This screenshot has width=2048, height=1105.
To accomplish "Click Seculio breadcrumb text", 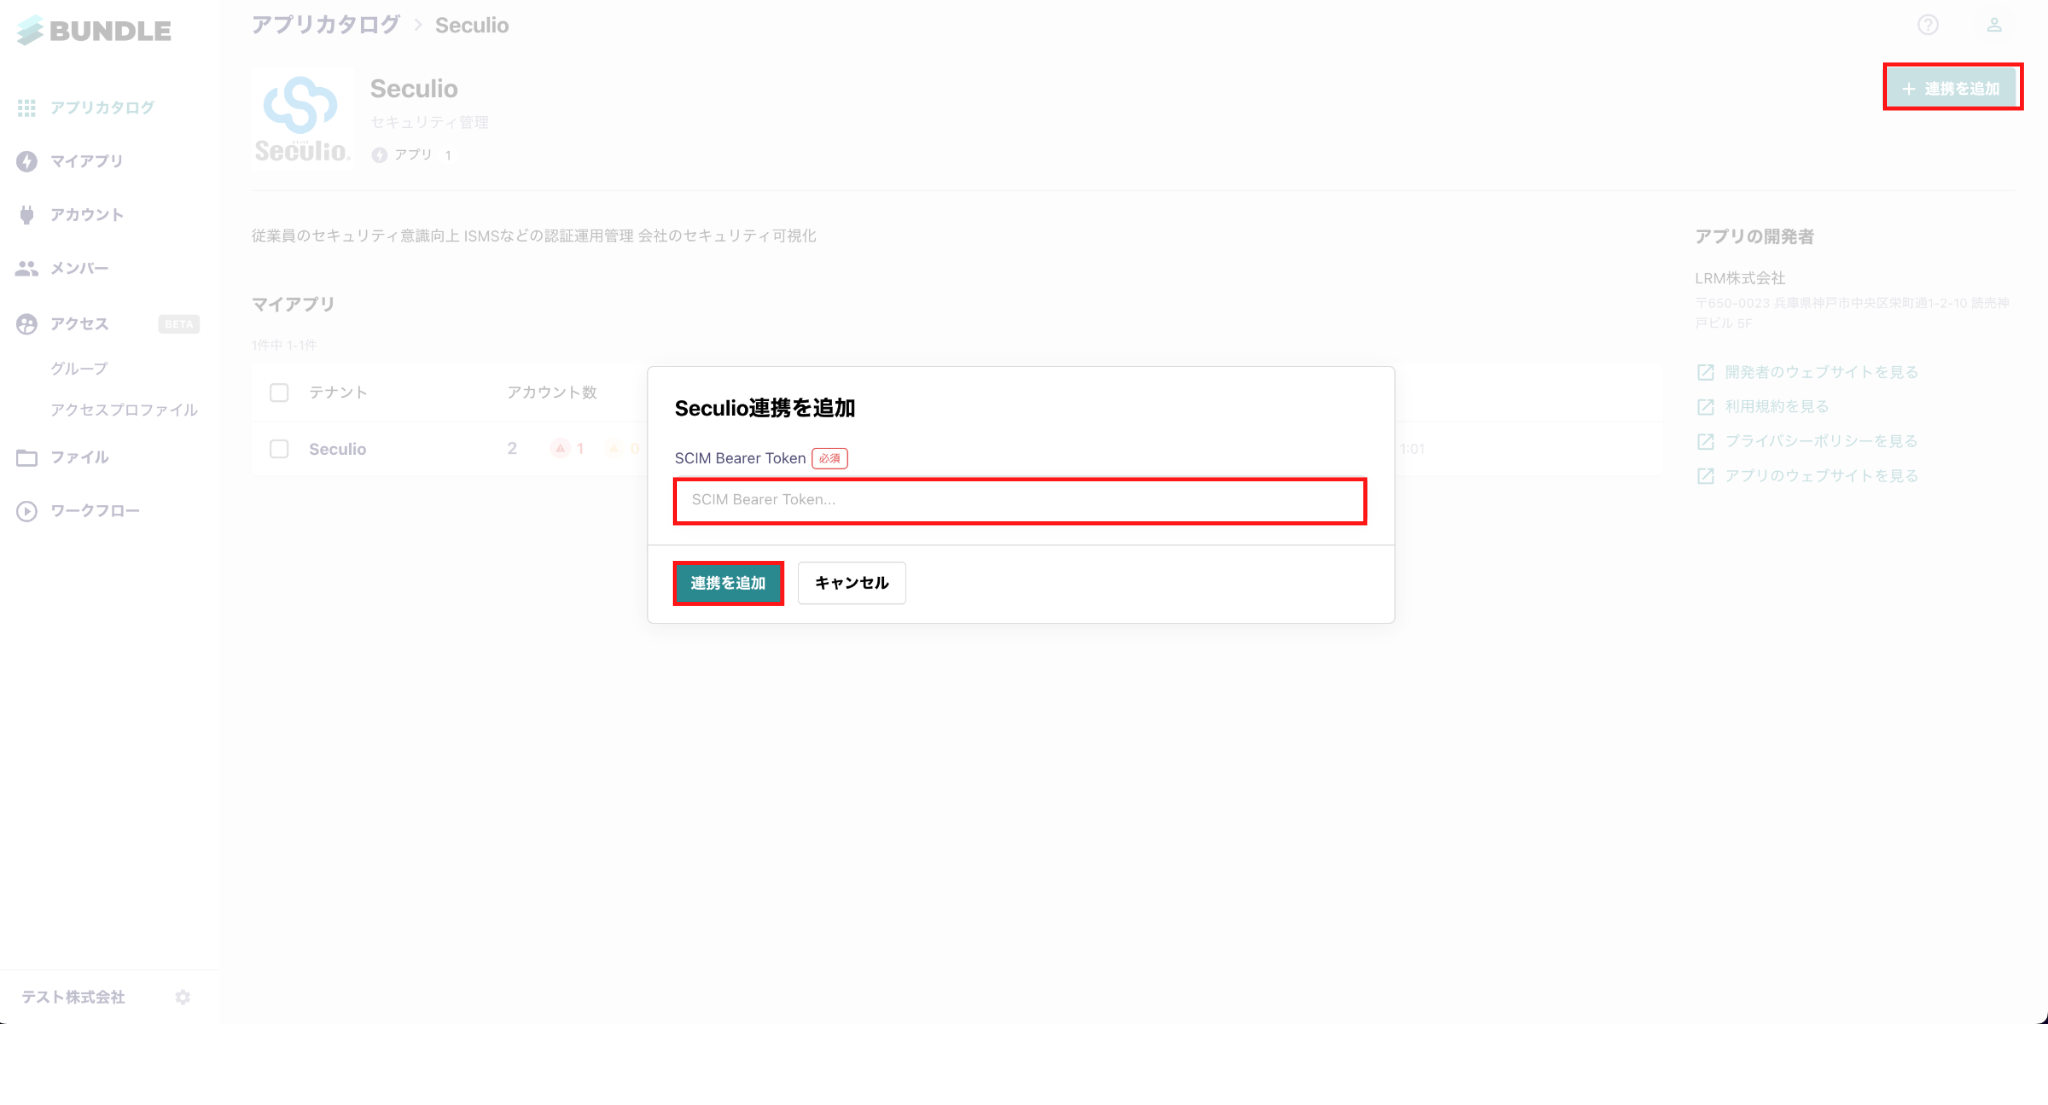I will [x=472, y=25].
